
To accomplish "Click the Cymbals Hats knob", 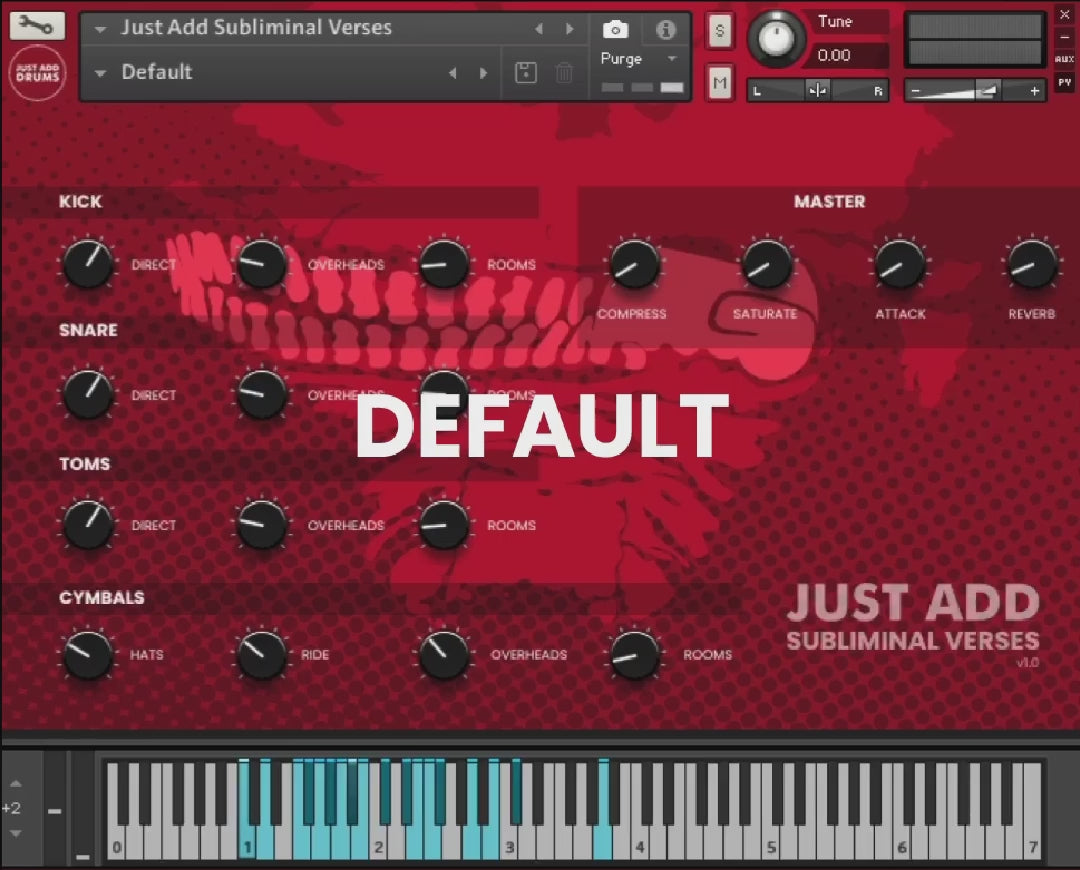I will [88, 654].
